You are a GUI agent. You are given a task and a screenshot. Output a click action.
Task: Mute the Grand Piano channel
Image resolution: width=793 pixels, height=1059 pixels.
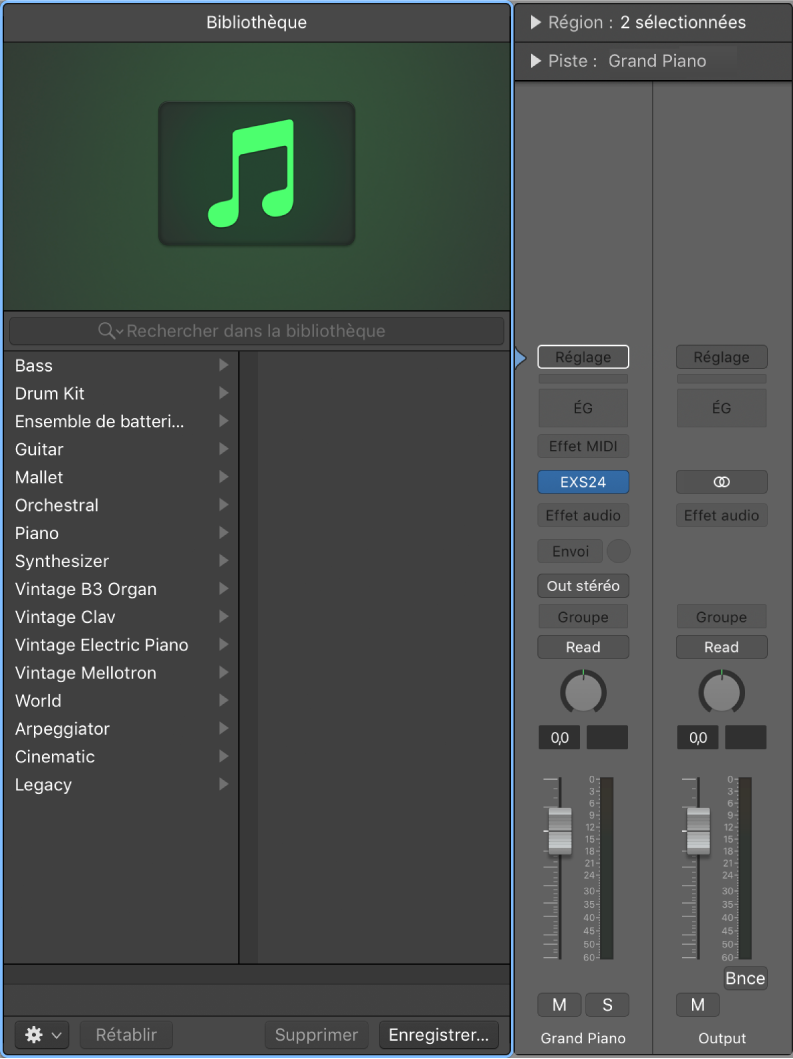(x=559, y=1005)
